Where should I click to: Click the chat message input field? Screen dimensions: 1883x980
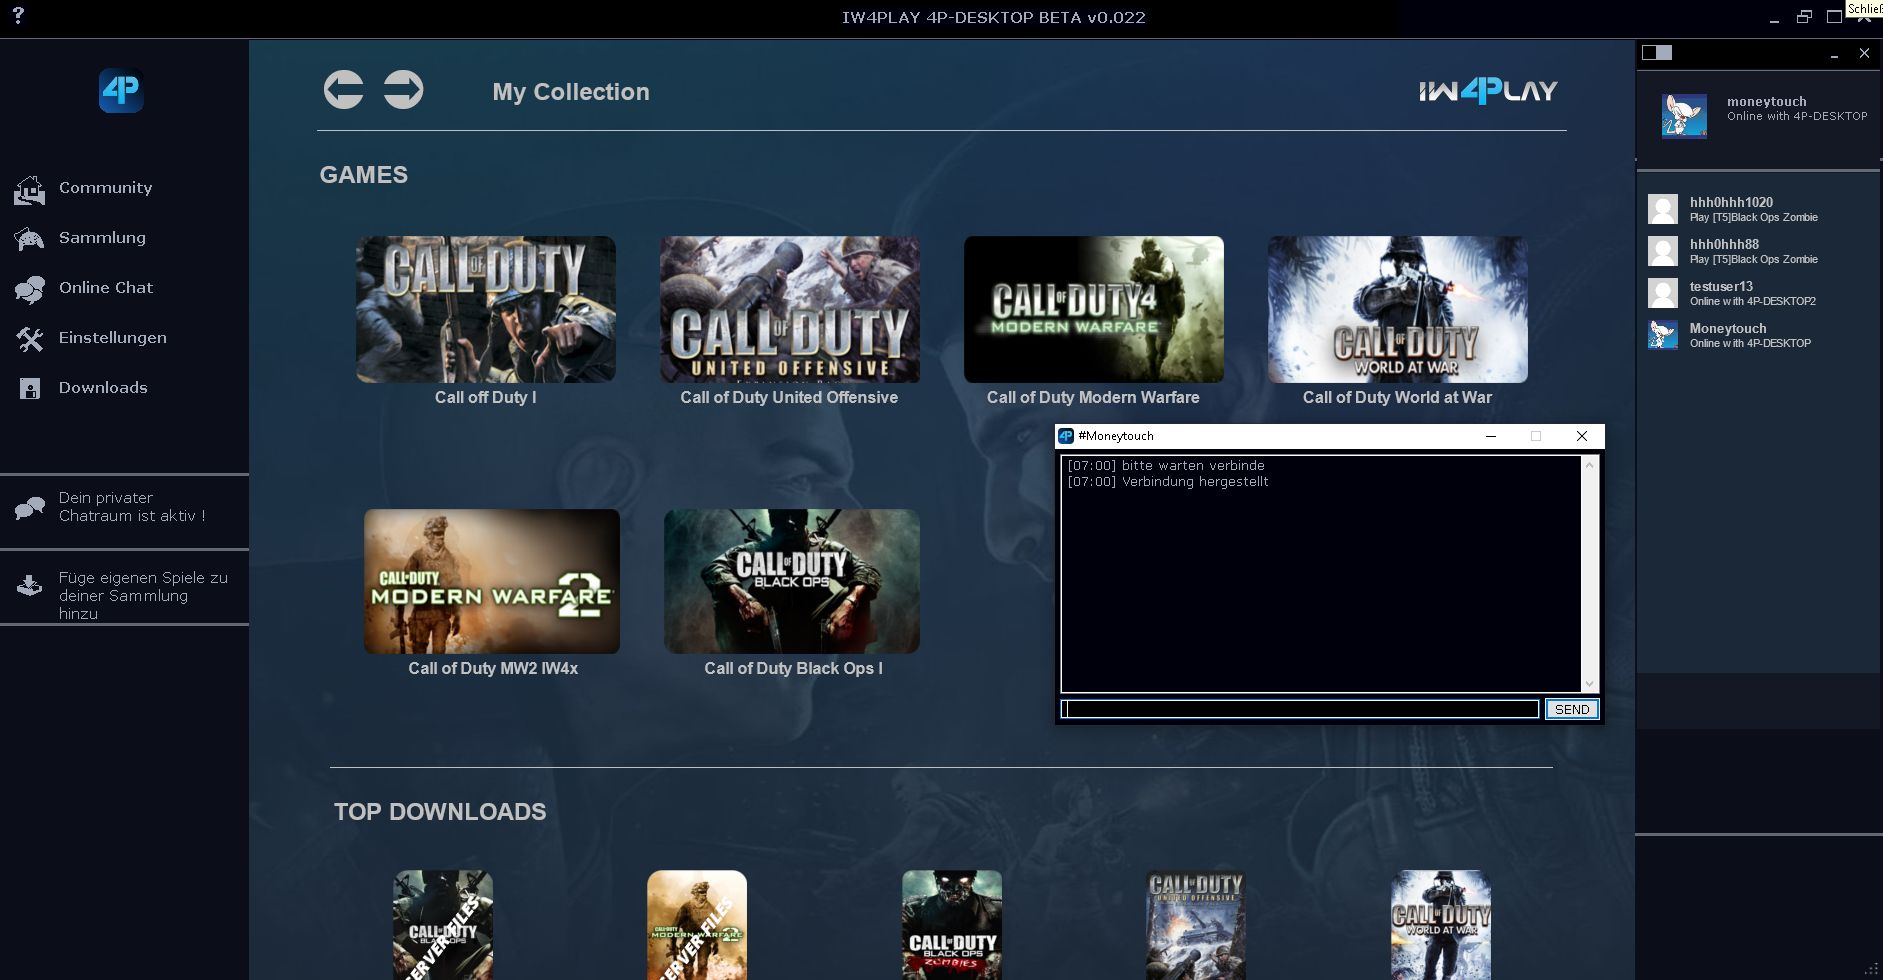(1299, 709)
